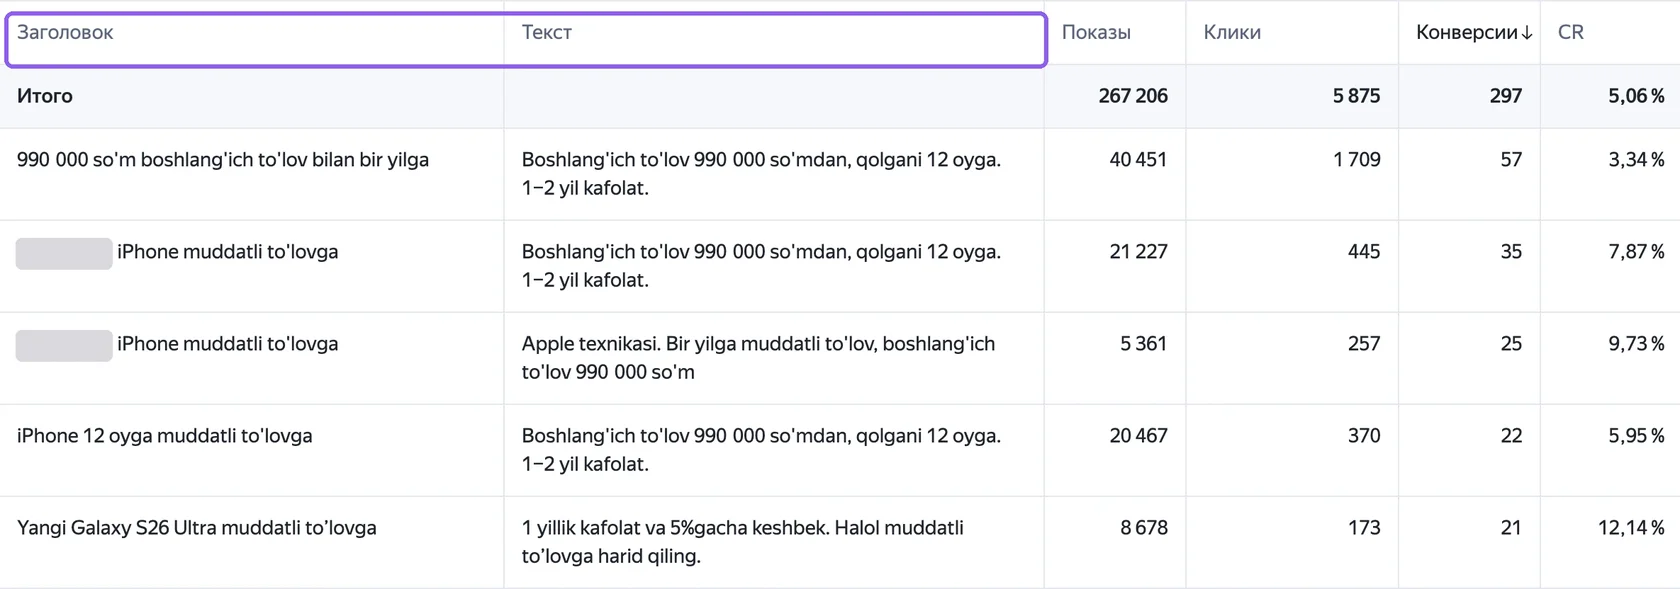Select total CR value 5,06 %
Image resolution: width=1680 pixels, height=589 pixels.
pos(1636,96)
